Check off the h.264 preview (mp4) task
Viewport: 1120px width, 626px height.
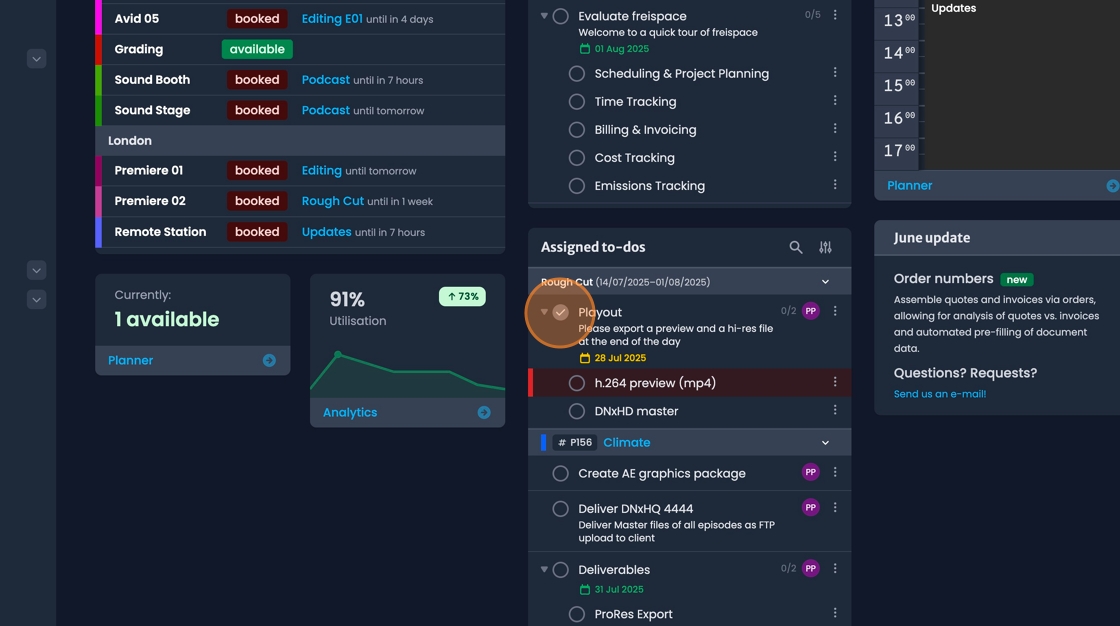(577, 383)
